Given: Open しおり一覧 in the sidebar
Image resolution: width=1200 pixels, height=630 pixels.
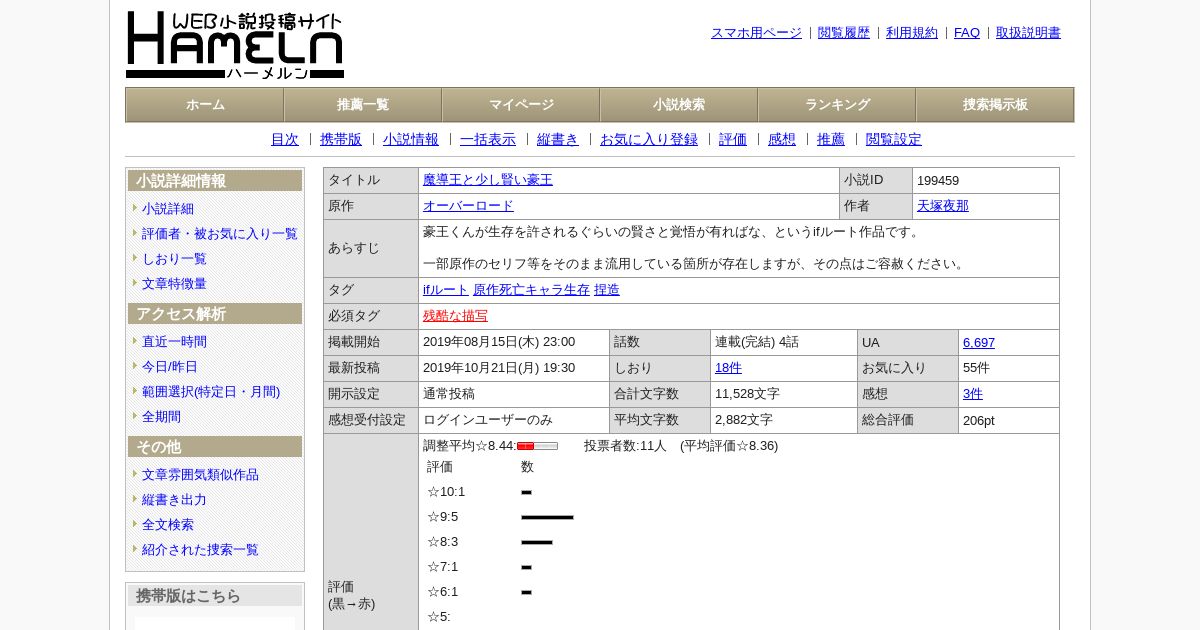Looking at the screenshot, I should coord(174,259).
